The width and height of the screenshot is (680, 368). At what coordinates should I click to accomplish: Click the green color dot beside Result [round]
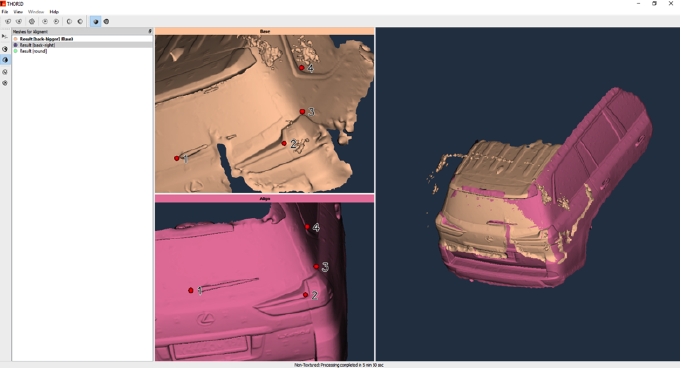point(16,51)
